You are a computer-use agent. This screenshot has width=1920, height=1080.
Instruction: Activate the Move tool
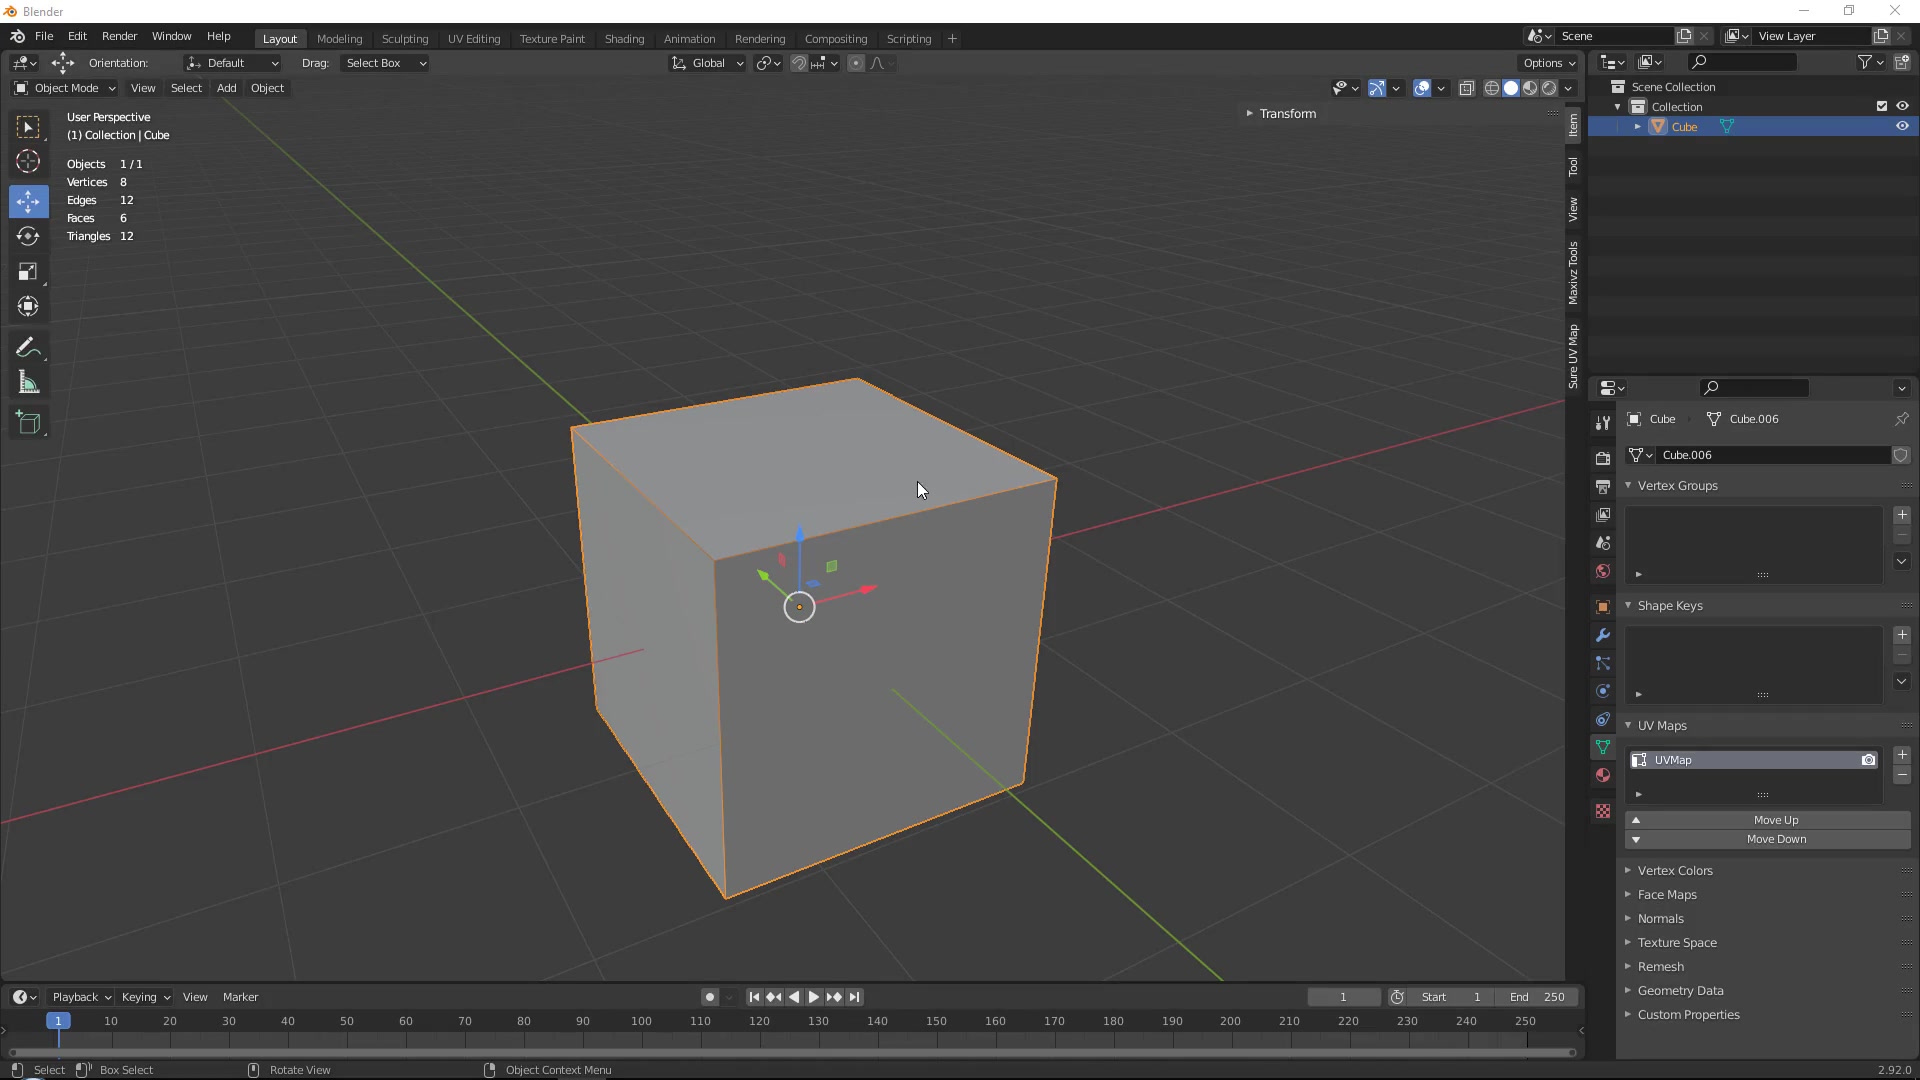[28, 201]
